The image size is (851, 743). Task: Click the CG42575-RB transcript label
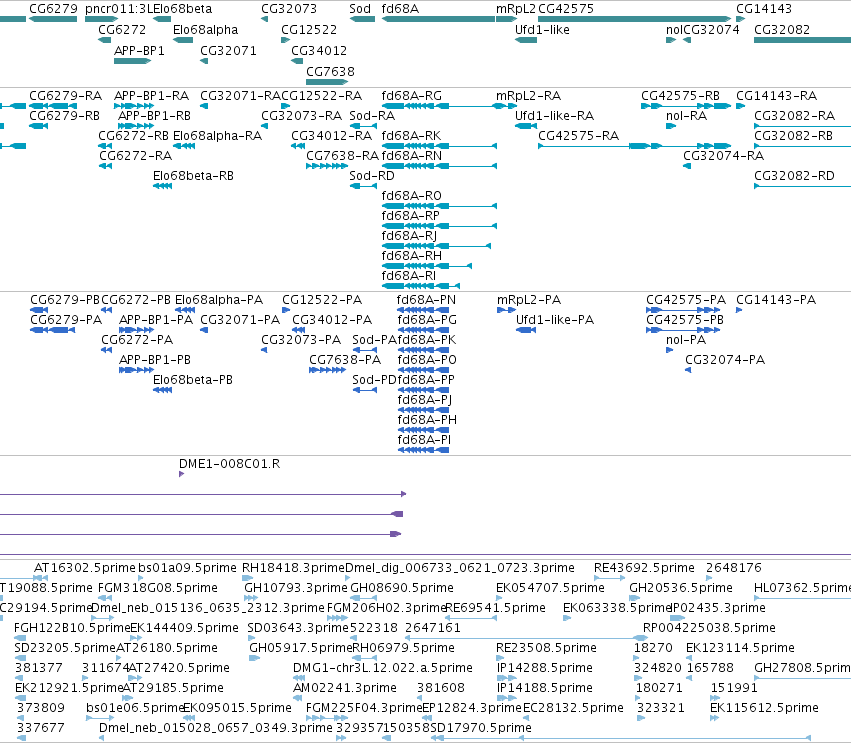click(x=680, y=96)
